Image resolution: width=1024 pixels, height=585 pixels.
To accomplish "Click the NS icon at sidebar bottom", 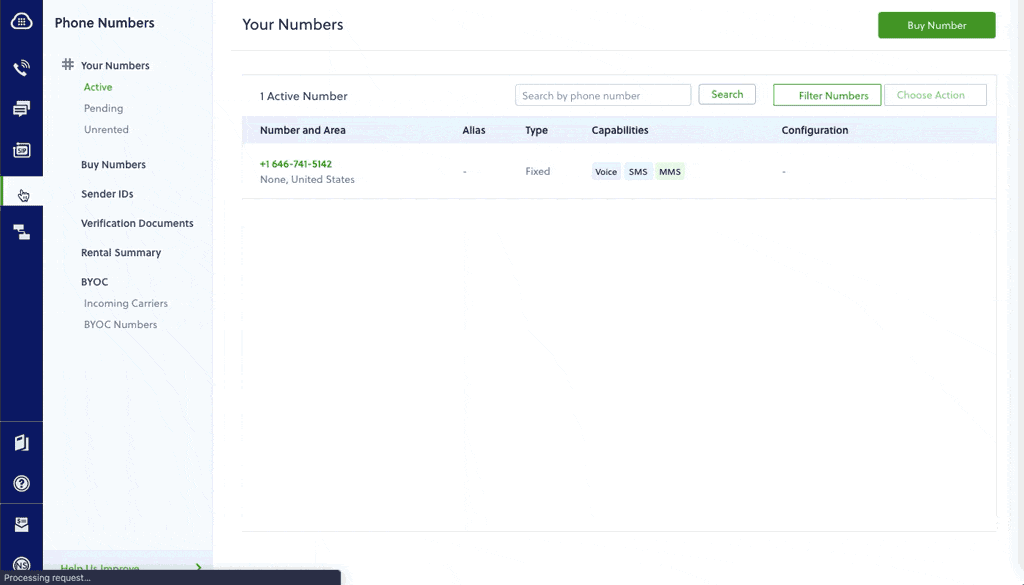I will (x=21, y=563).
